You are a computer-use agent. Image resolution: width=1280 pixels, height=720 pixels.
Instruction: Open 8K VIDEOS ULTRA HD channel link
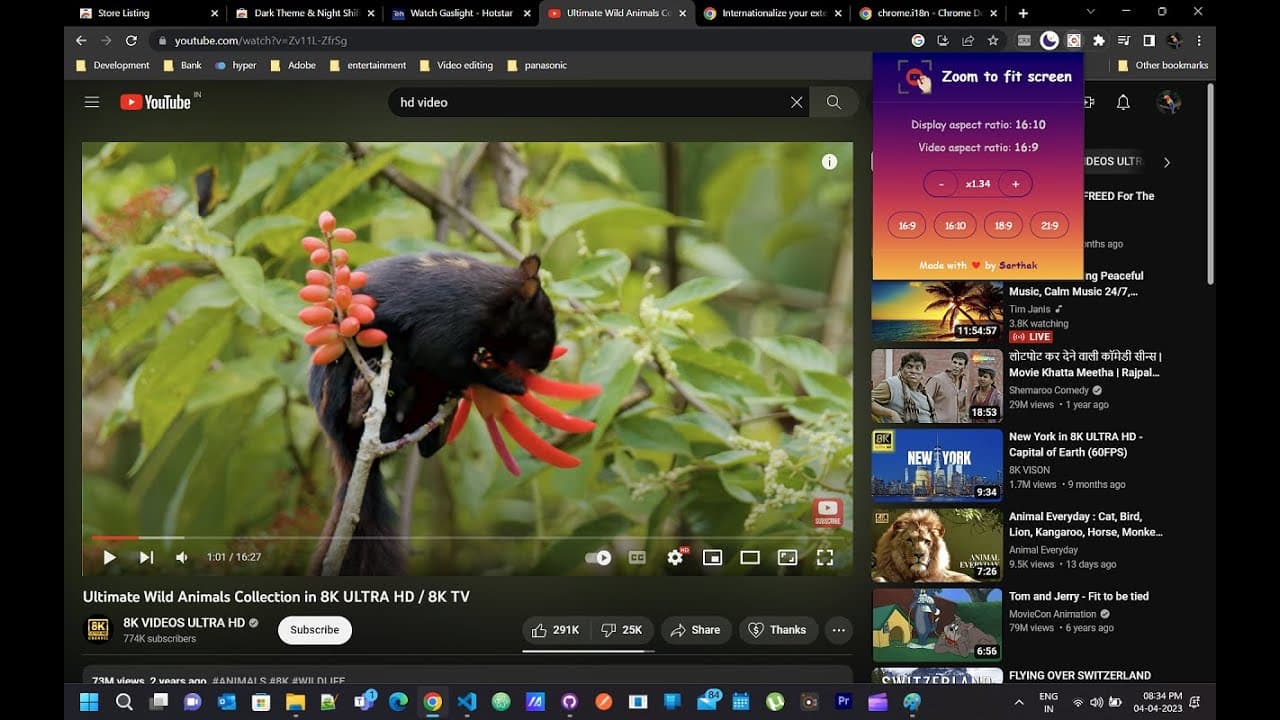coord(184,623)
